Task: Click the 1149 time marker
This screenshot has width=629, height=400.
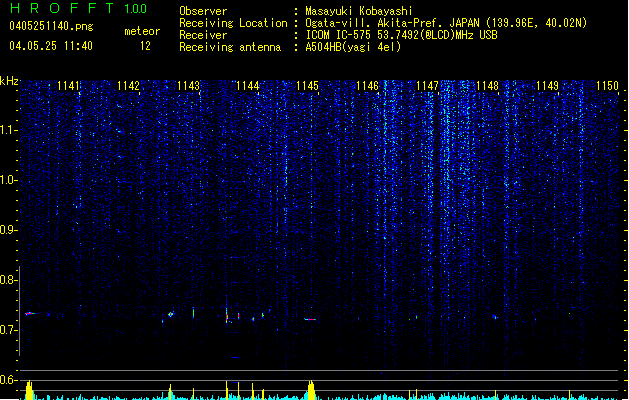Action: (547, 85)
